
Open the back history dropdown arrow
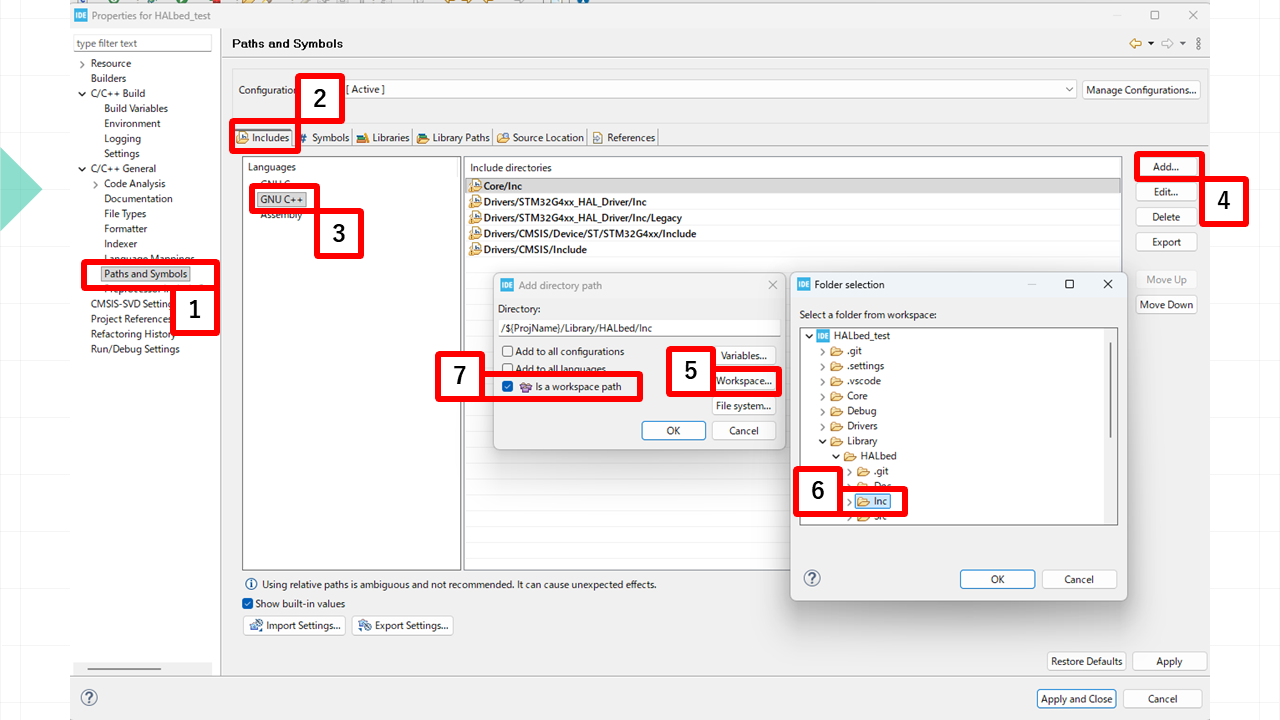pyautogui.click(x=1151, y=44)
